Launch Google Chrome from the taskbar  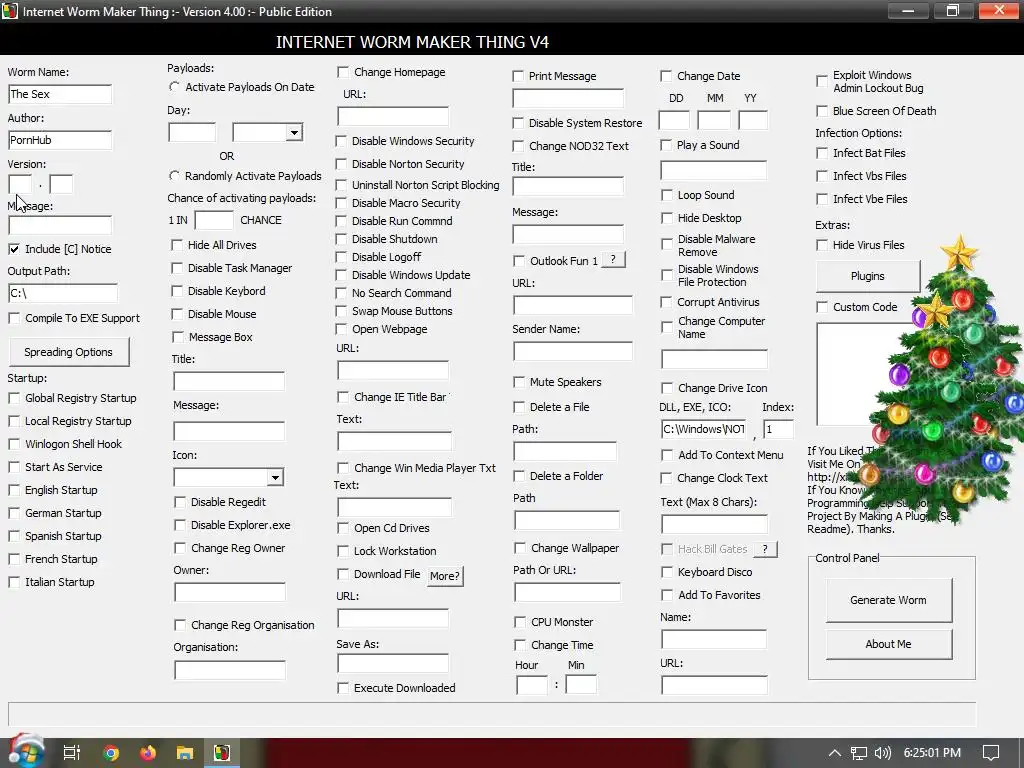(110, 753)
